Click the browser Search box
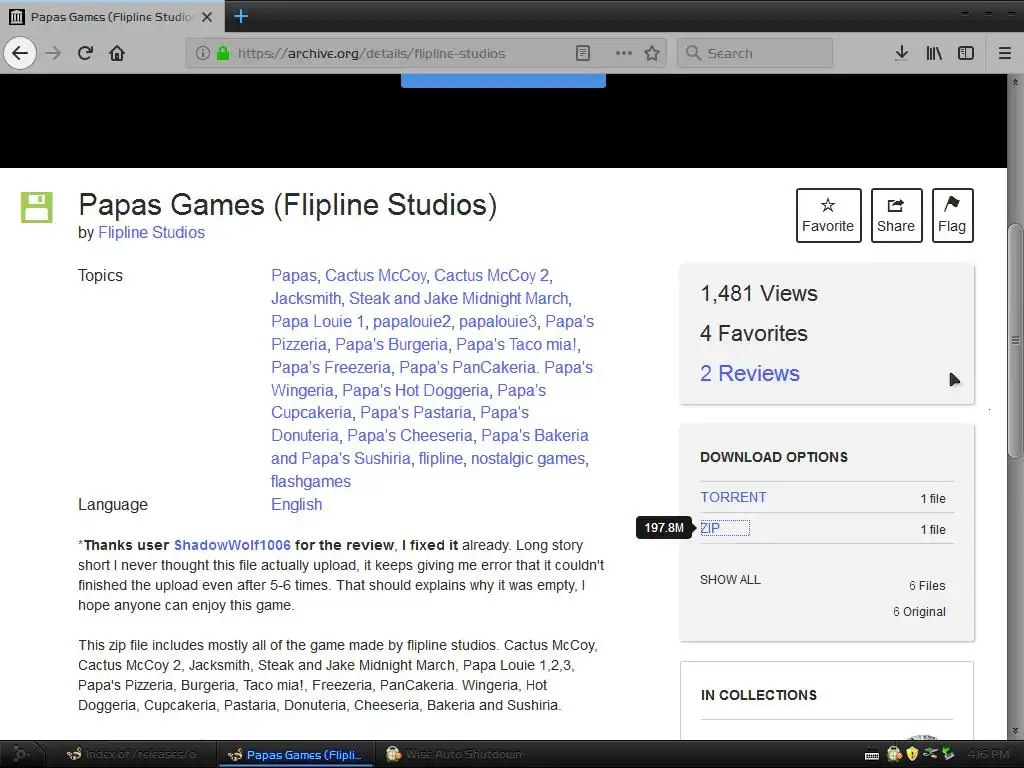Screen dimensions: 1024x768 pos(756,54)
